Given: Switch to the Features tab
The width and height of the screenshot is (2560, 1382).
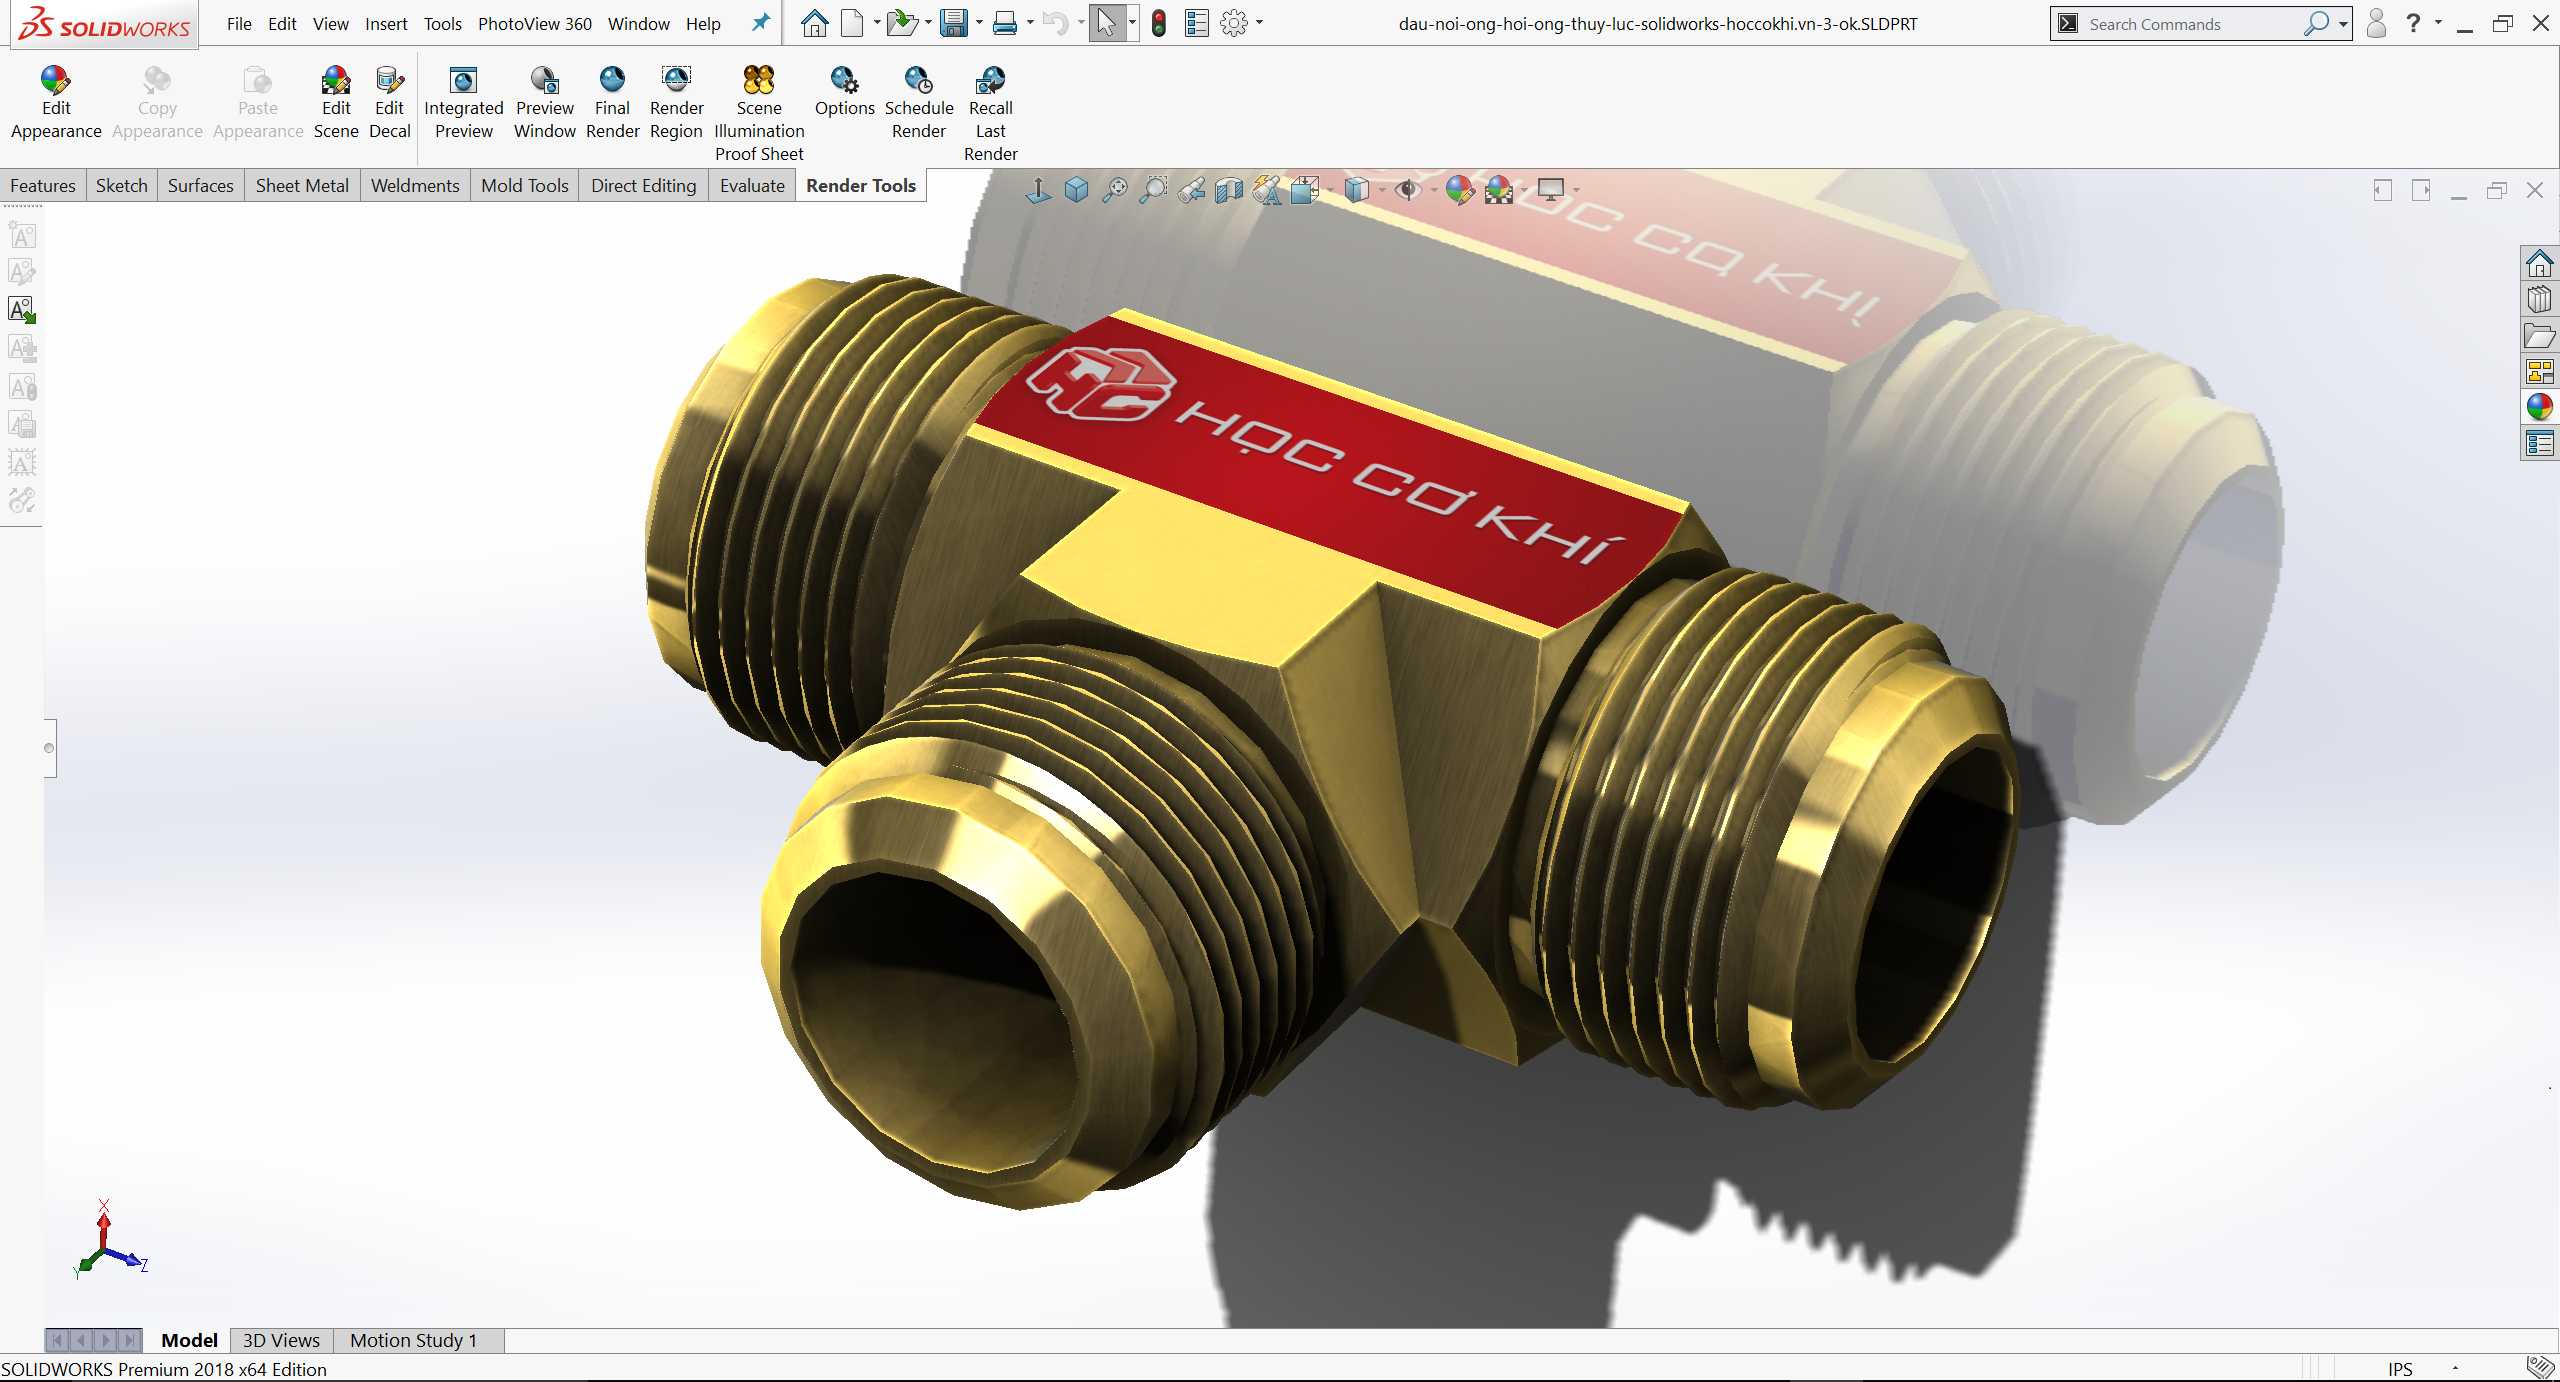Looking at the screenshot, I should [43, 185].
